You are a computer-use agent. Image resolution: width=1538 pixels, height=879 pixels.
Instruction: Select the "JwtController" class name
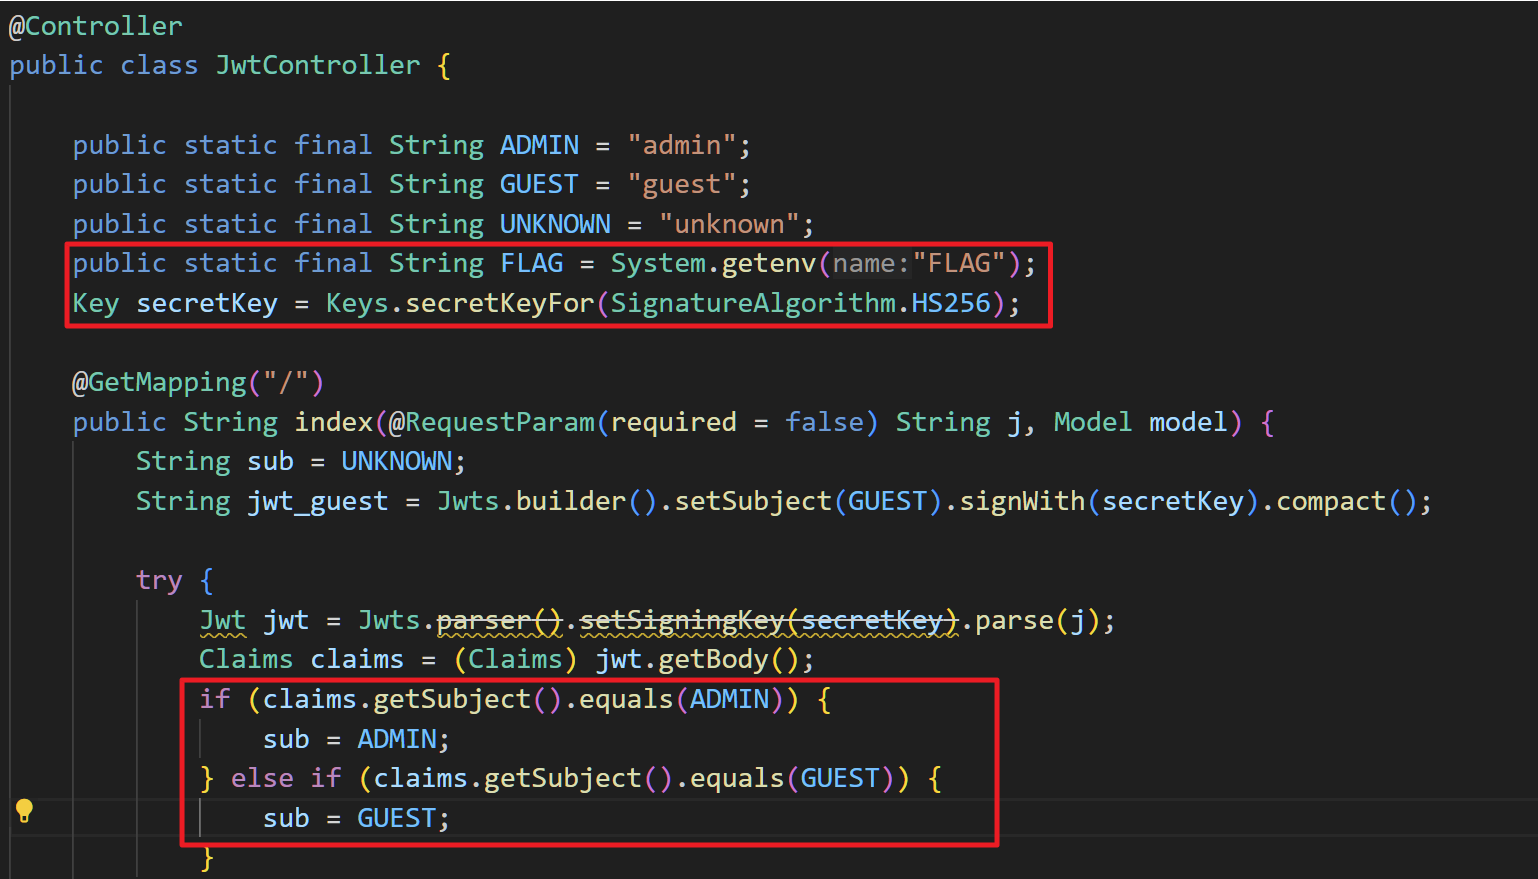318,65
